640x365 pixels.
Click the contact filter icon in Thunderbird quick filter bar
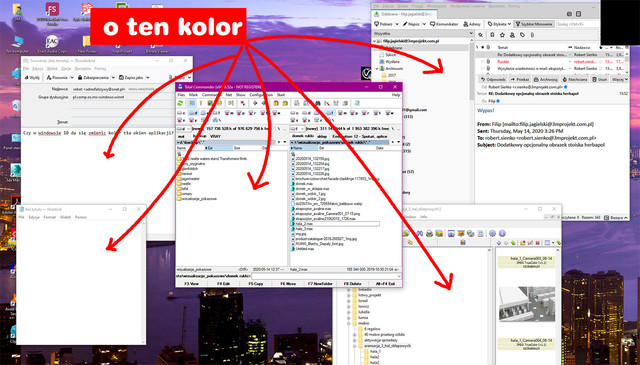(512, 35)
